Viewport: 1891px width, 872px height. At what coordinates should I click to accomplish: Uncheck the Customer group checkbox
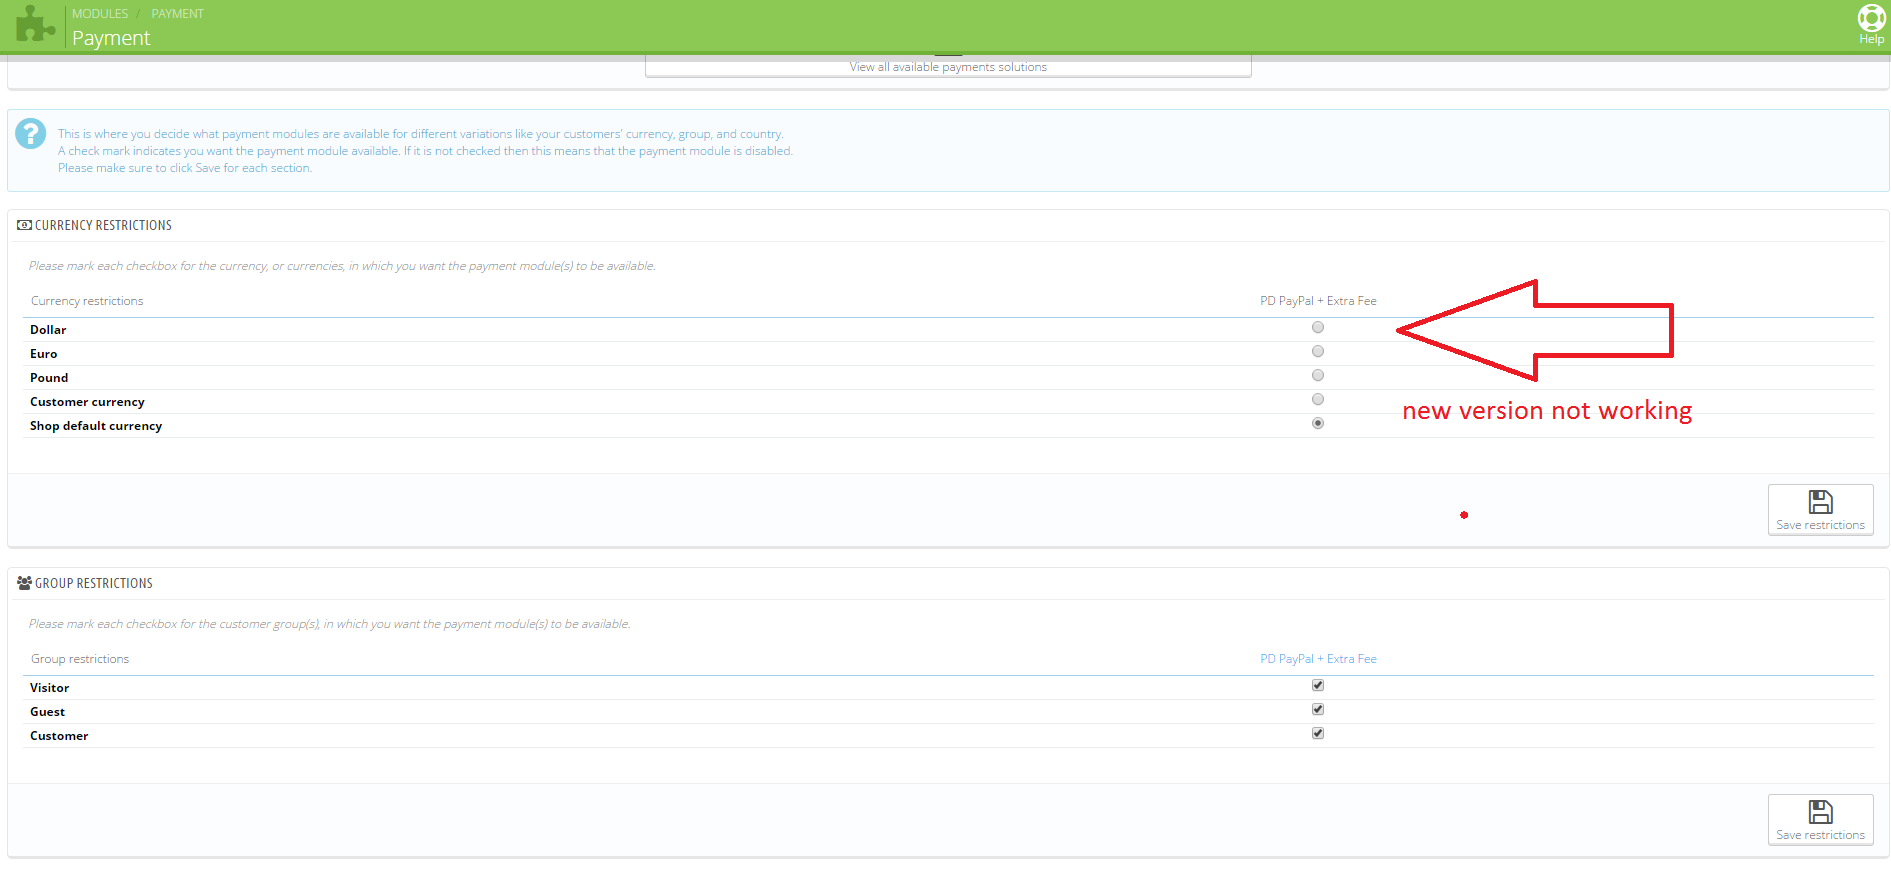[x=1318, y=734]
